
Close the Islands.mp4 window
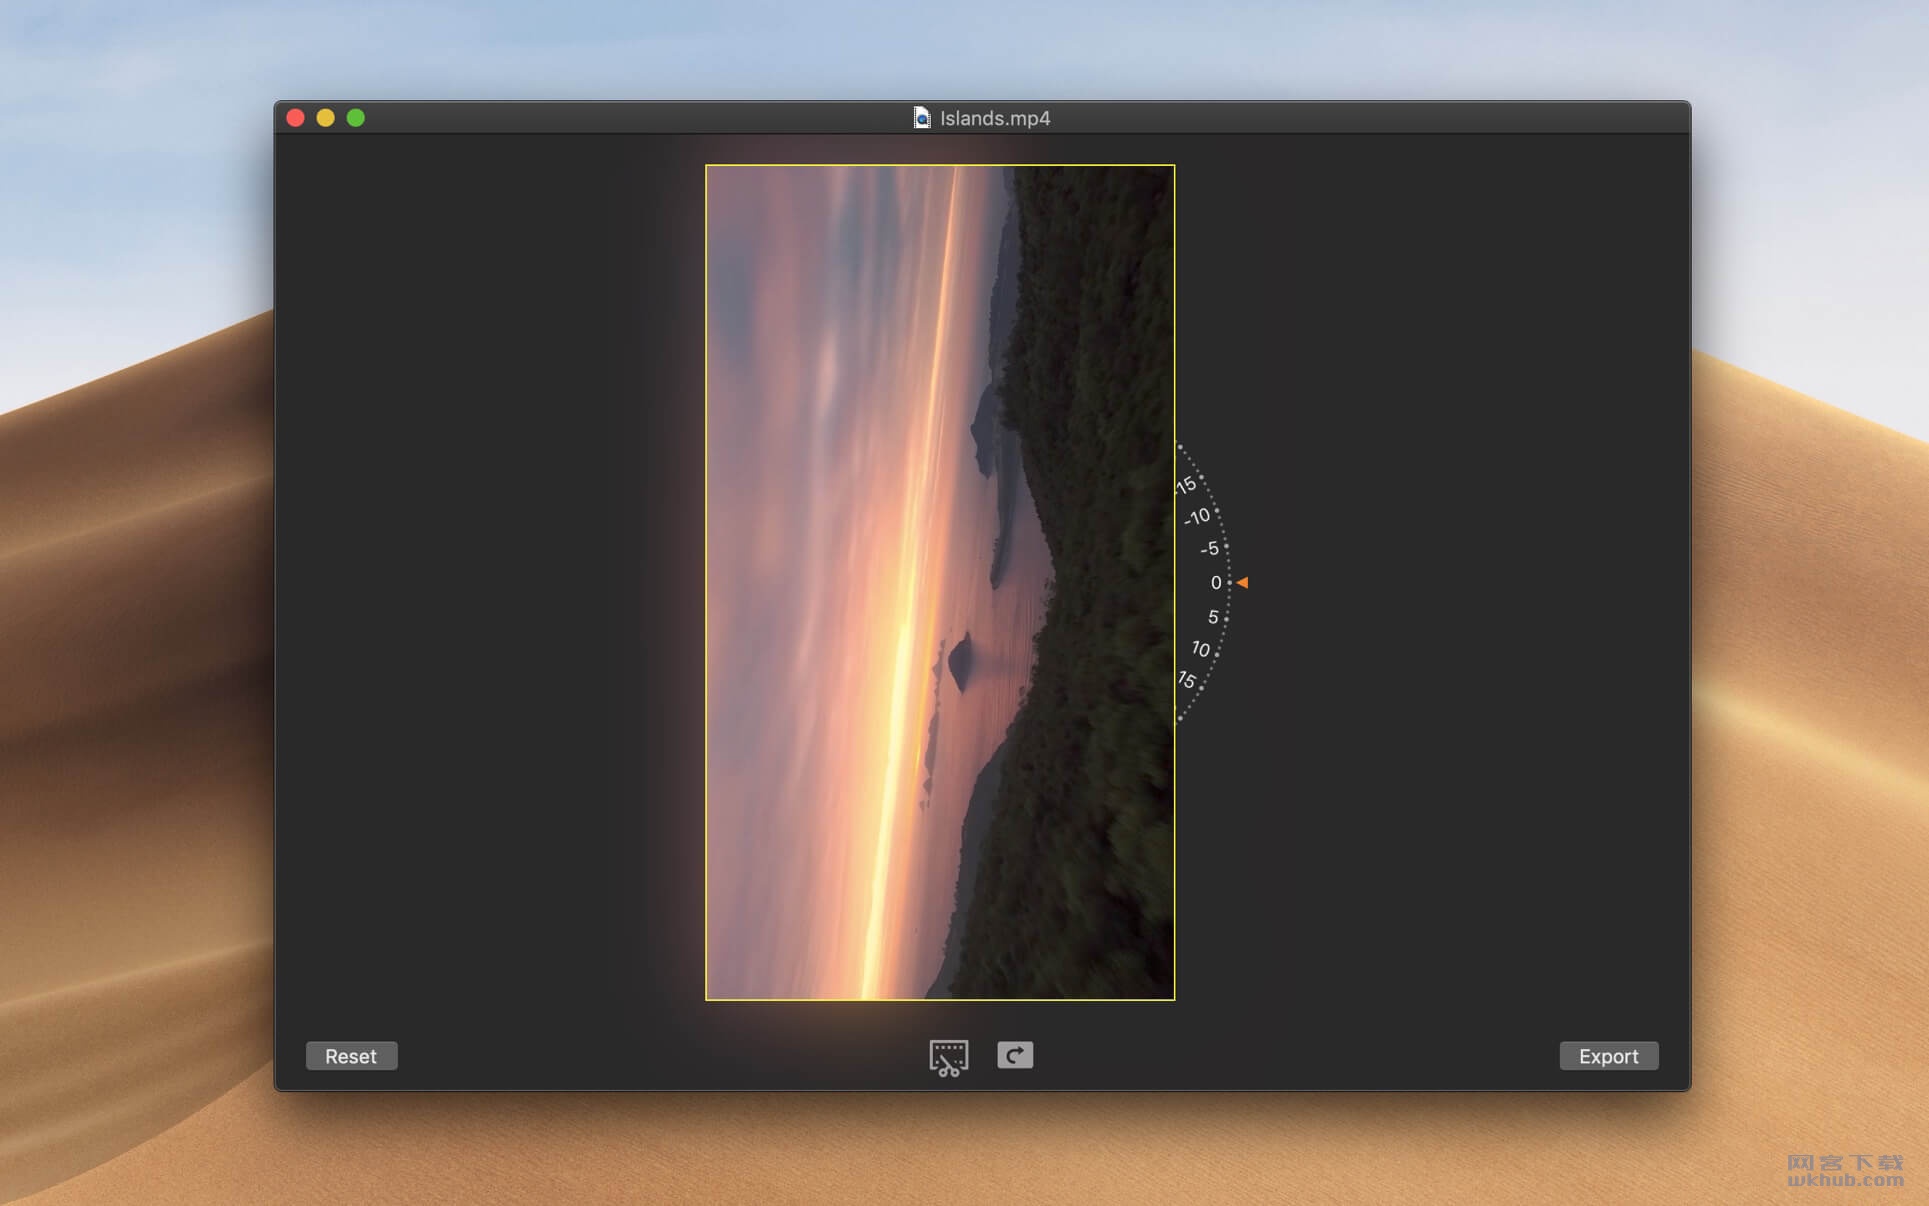[x=296, y=118]
